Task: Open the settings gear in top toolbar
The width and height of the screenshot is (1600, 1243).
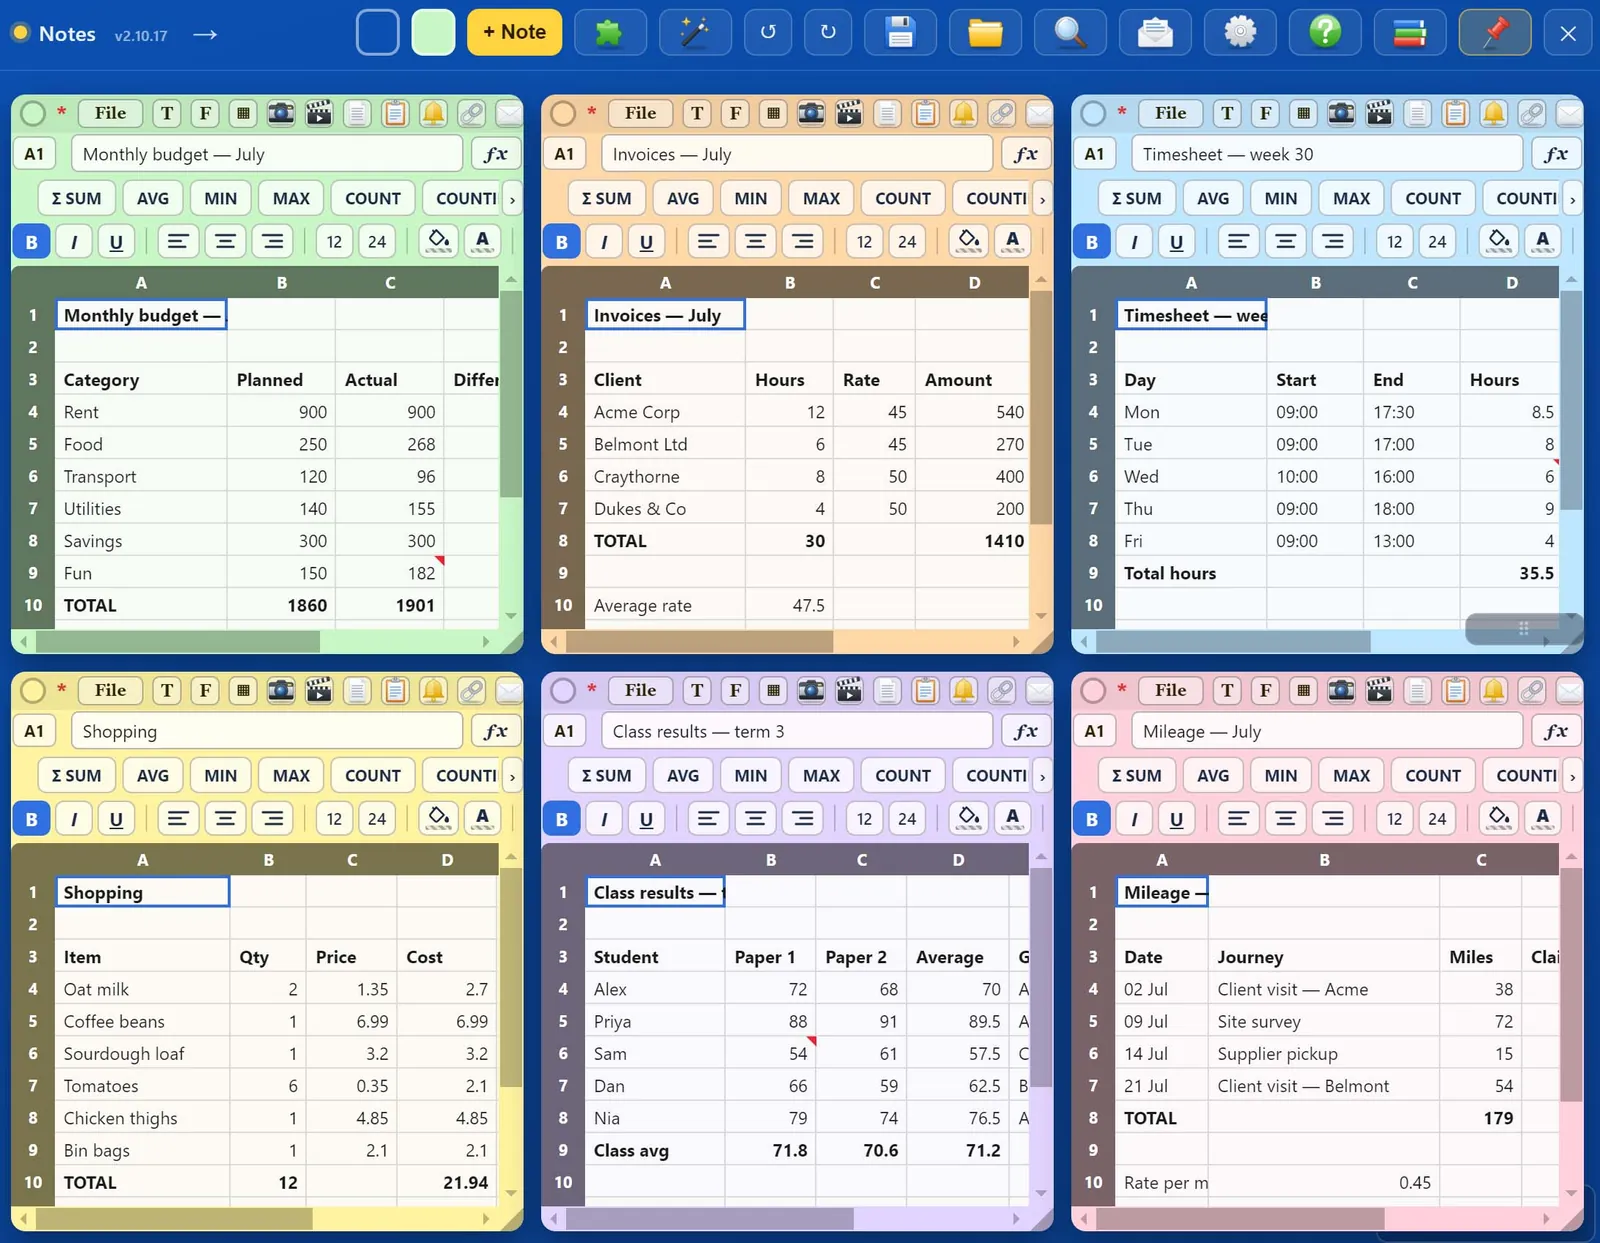Action: [1240, 33]
